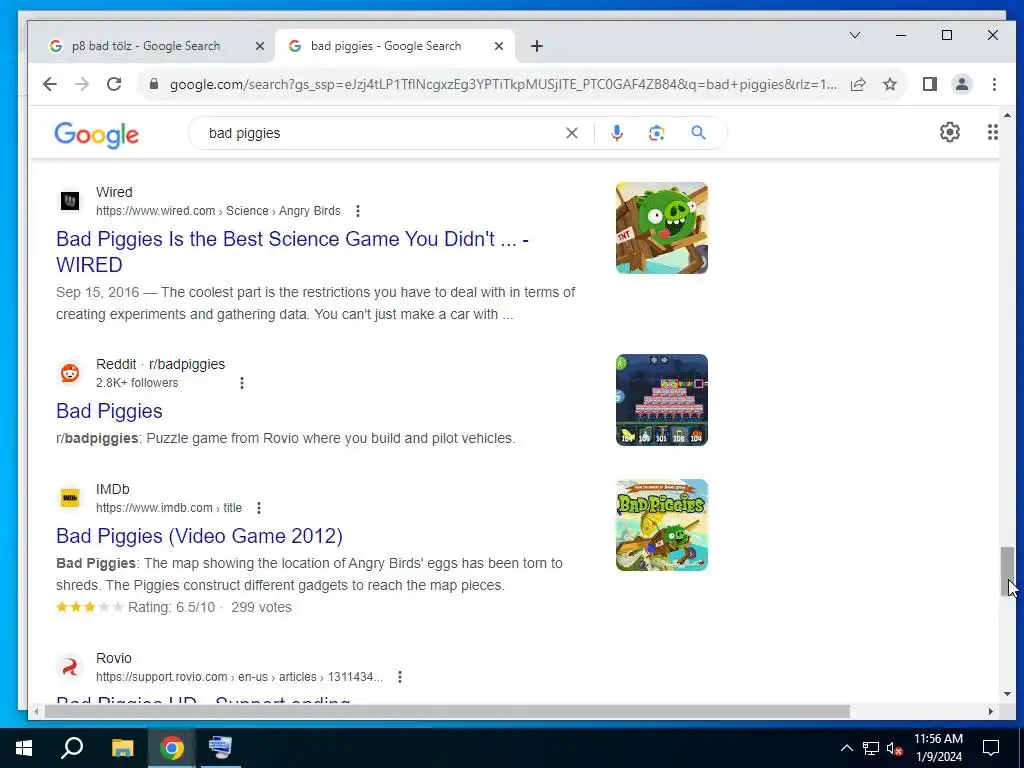Click the Wired site favicon
This screenshot has width=1024, height=768.
pyautogui.click(x=70, y=201)
